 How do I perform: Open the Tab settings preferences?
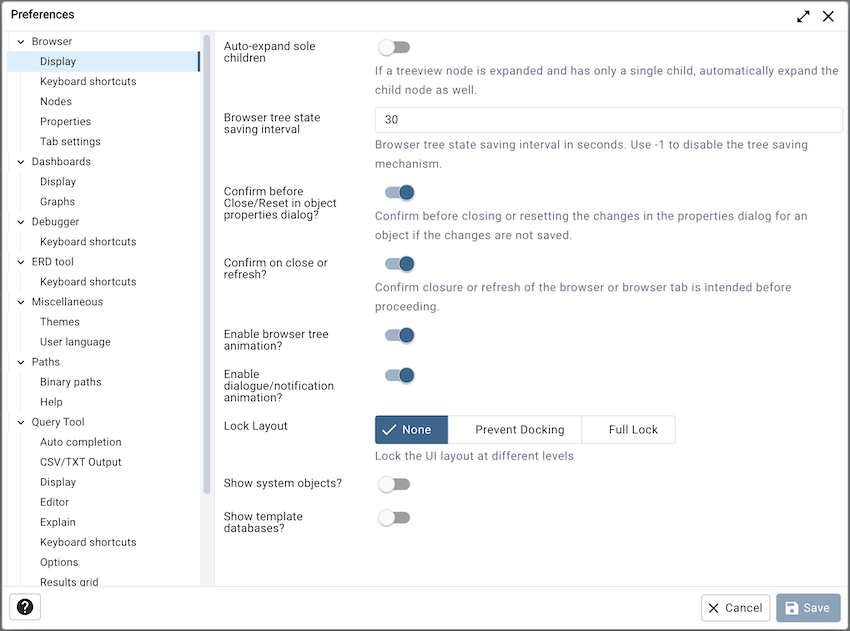pyautogui.click(x=70, y=141)
